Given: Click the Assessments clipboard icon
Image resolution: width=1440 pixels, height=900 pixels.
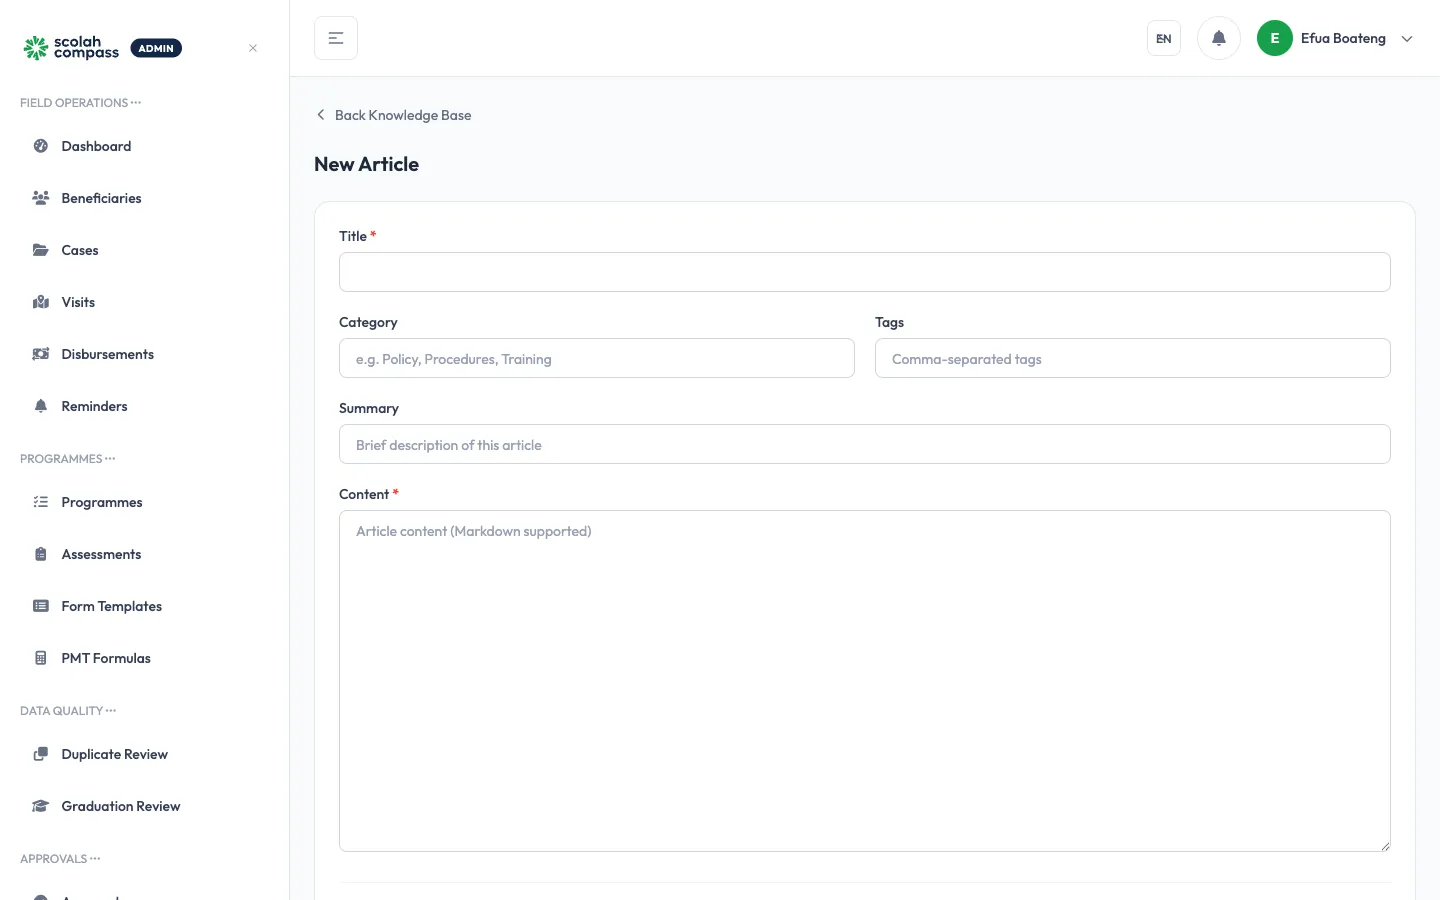Looking at the screenshot, I should pos(41,554).
